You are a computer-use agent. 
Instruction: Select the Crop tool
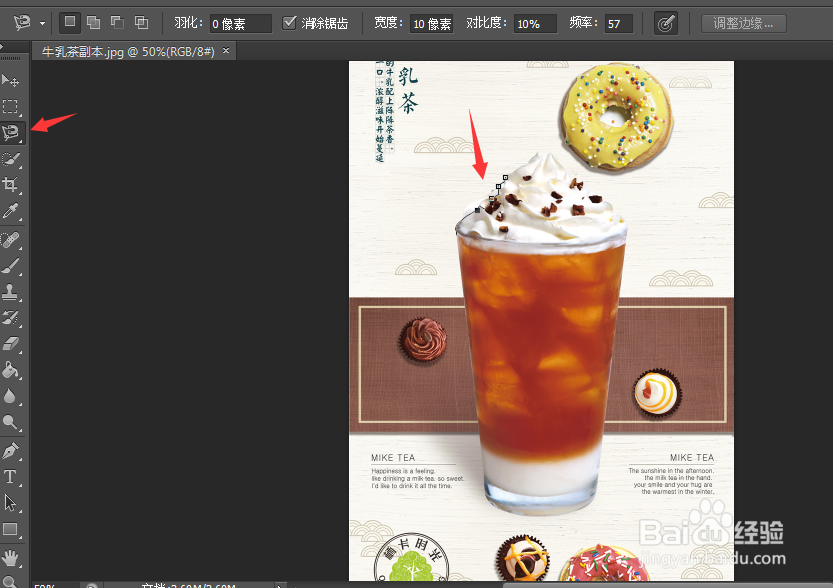click(11, 185)
